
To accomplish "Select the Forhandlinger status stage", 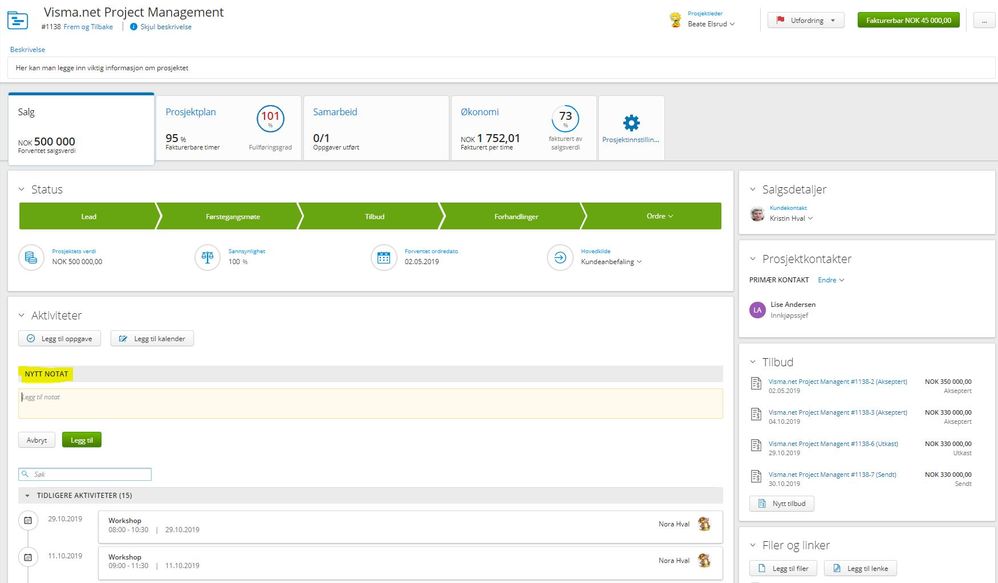I will (516, 216).
